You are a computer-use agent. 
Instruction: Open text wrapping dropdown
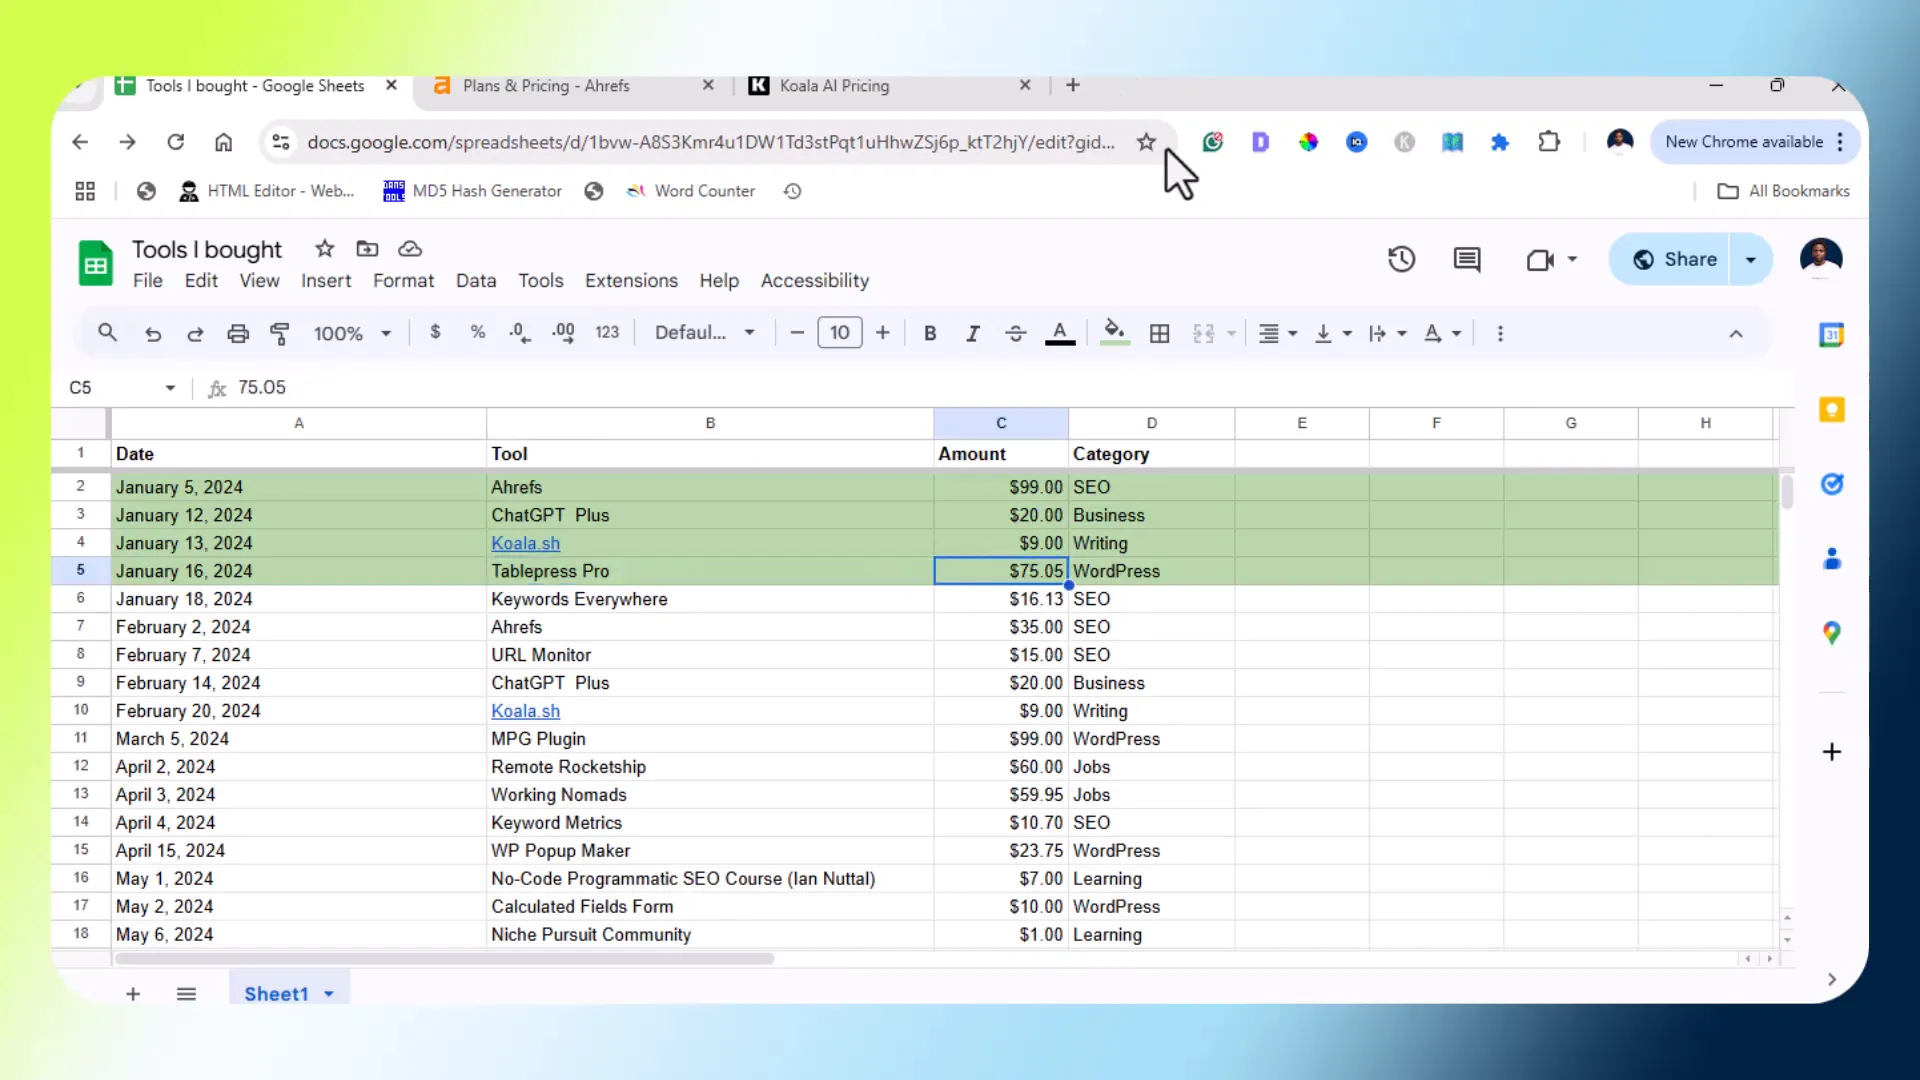[x=1387, y=334]
